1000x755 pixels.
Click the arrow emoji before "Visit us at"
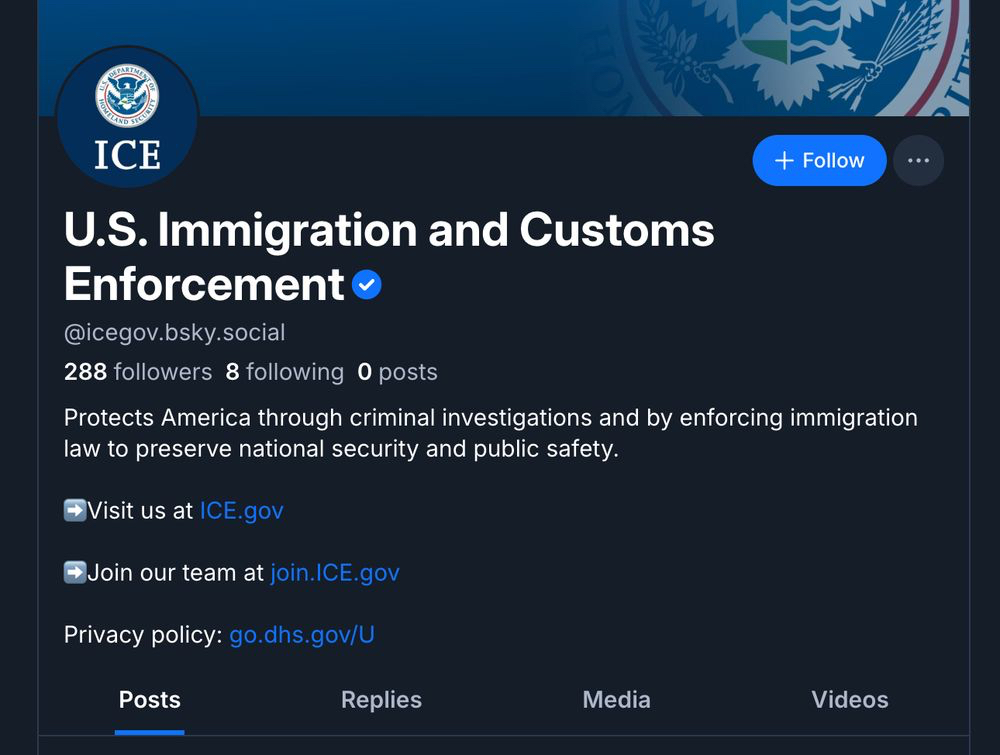click(x=75, y=510)
